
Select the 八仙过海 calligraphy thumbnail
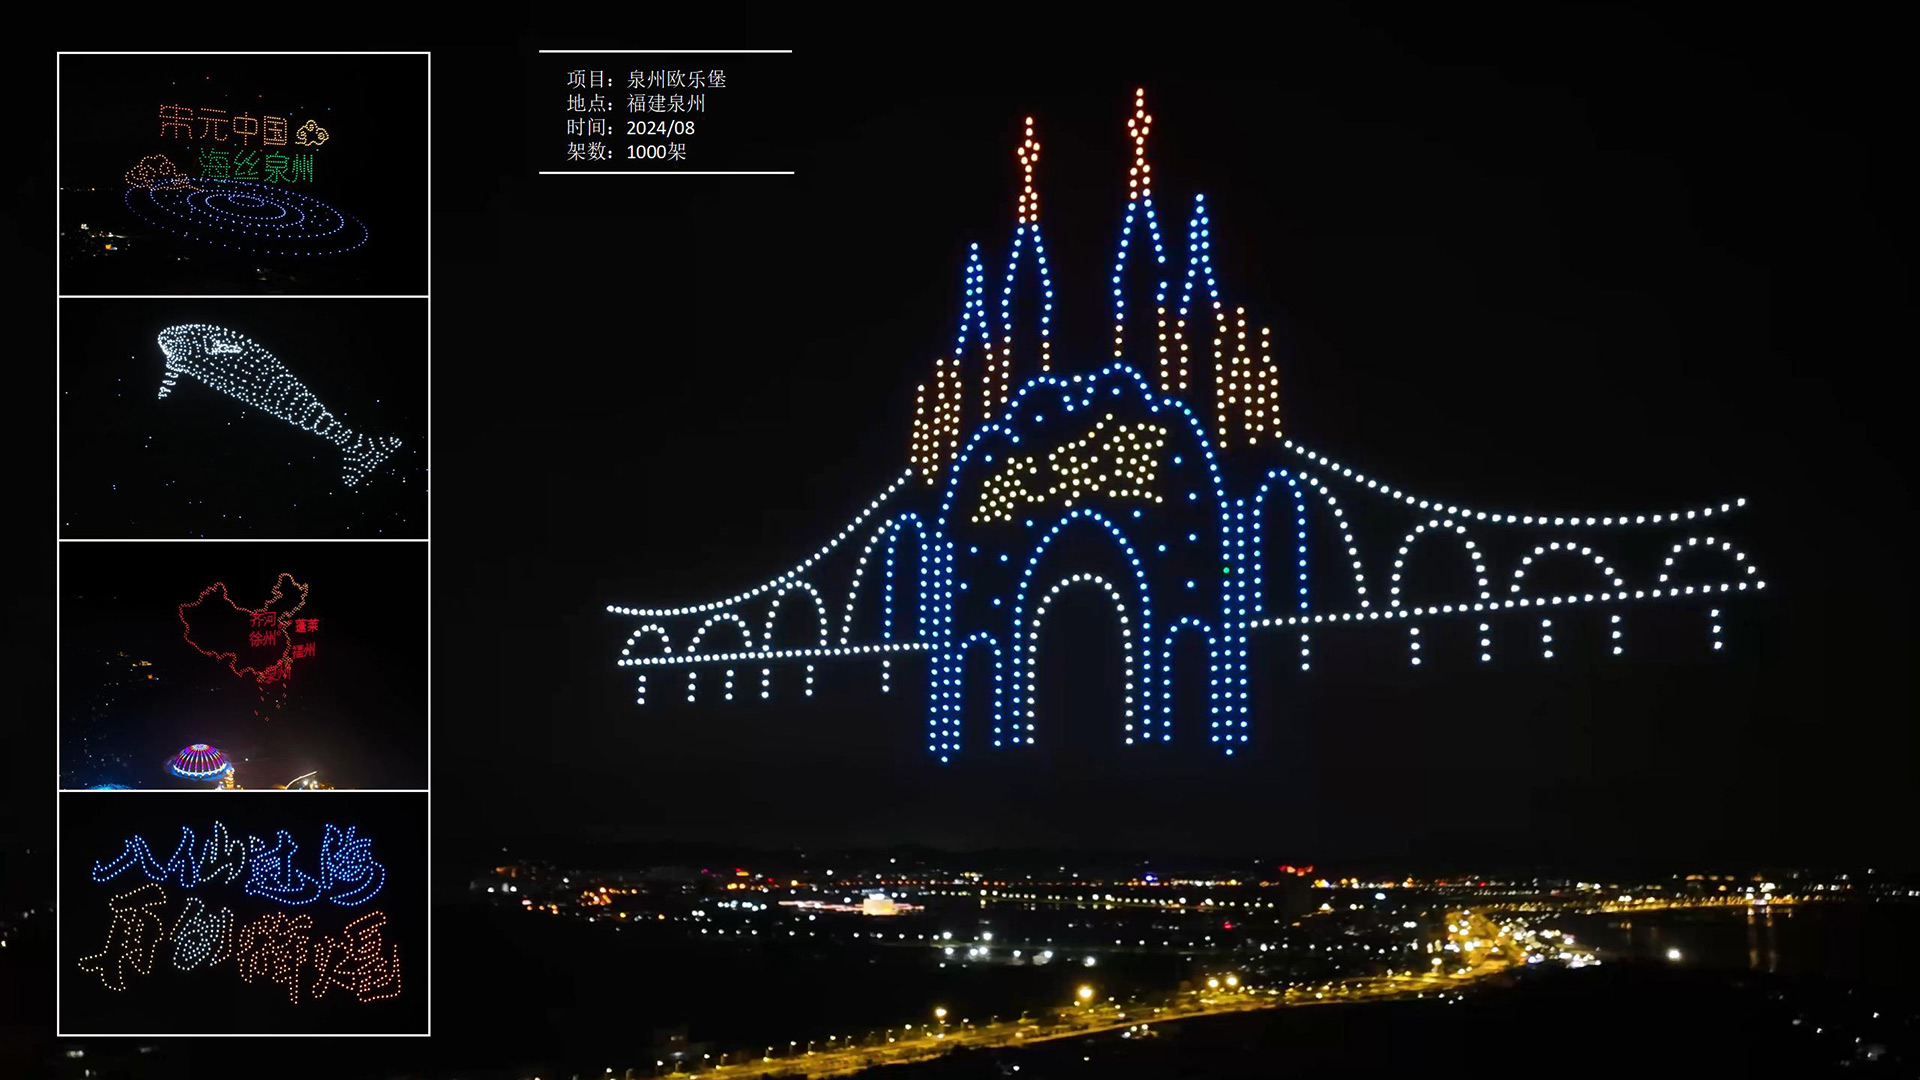click(243, 912)
